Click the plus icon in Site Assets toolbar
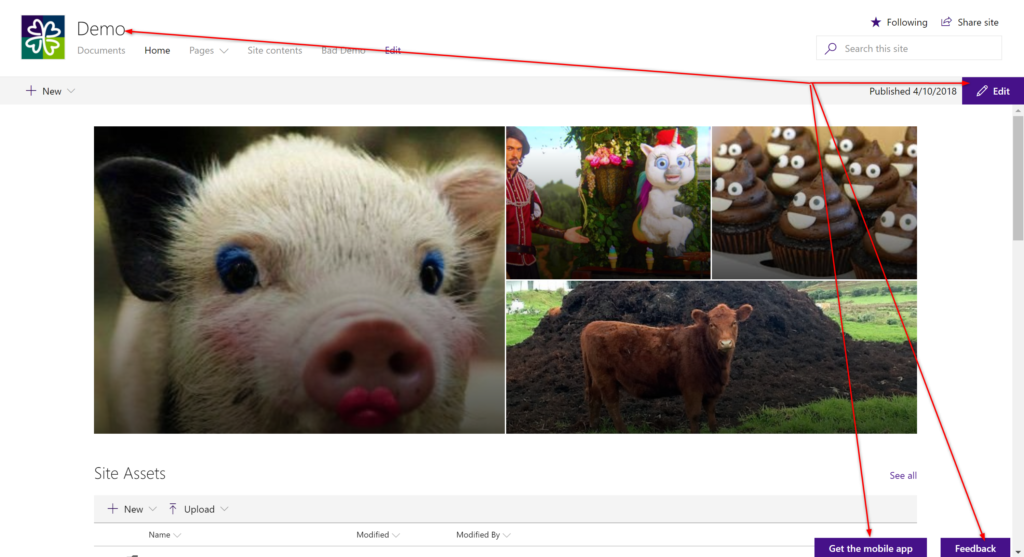 112,509
